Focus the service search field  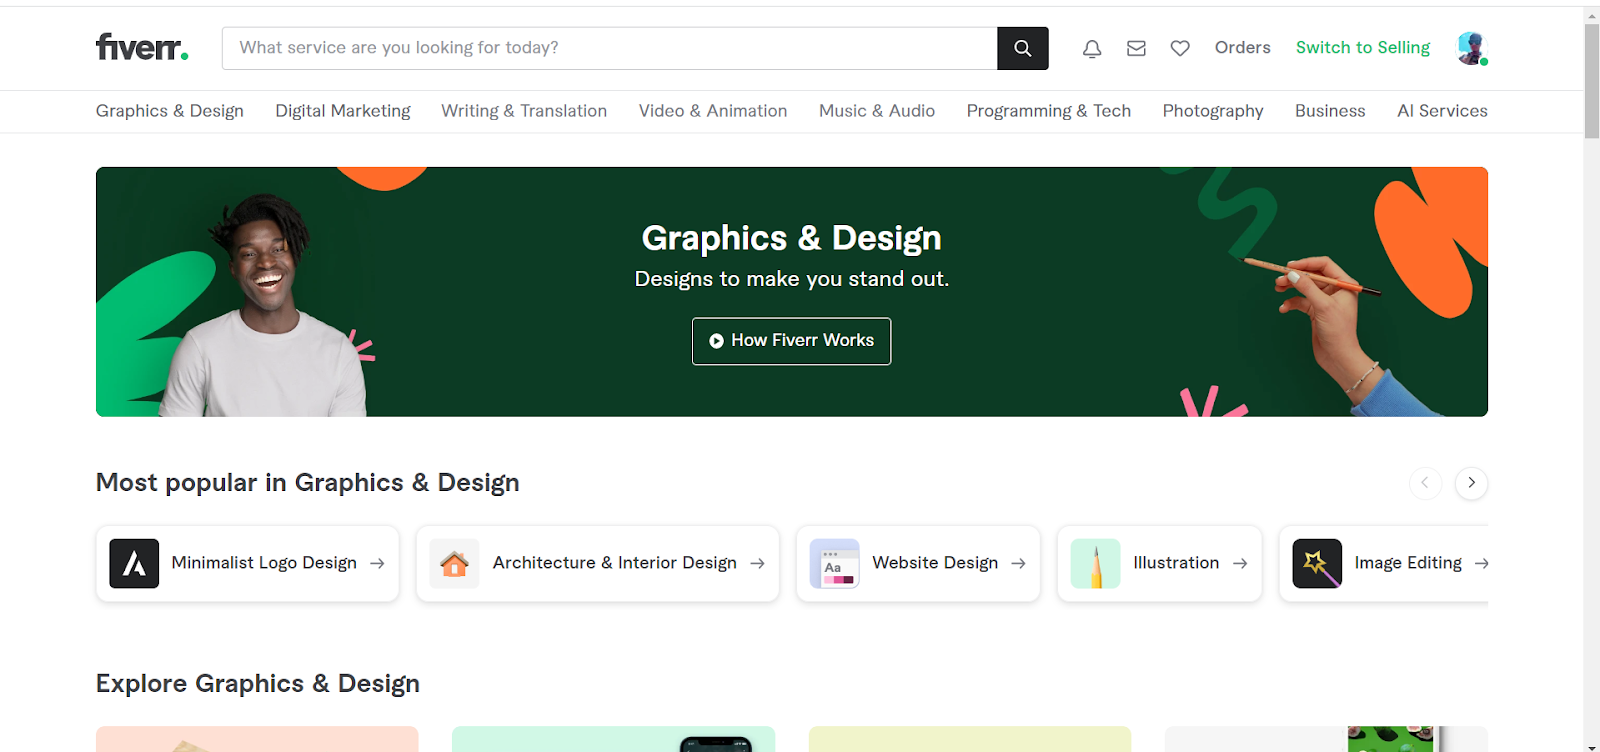point(610,48)
